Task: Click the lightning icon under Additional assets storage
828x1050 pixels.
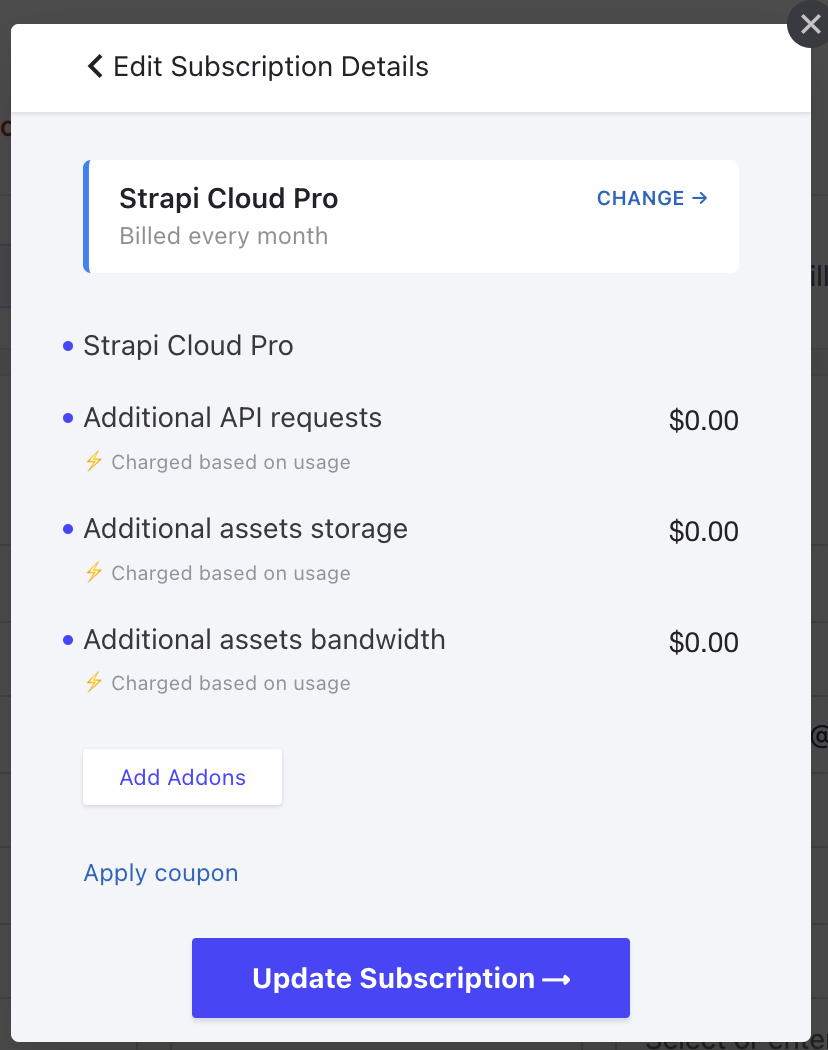Action: pyautogui.click(x=94, y=573)
